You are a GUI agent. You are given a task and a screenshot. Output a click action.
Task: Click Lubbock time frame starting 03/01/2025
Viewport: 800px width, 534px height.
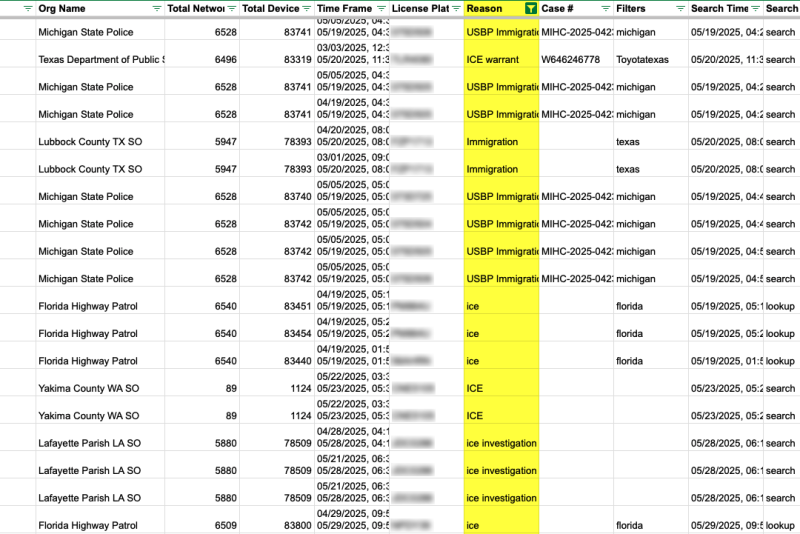(x=353, y=163)
